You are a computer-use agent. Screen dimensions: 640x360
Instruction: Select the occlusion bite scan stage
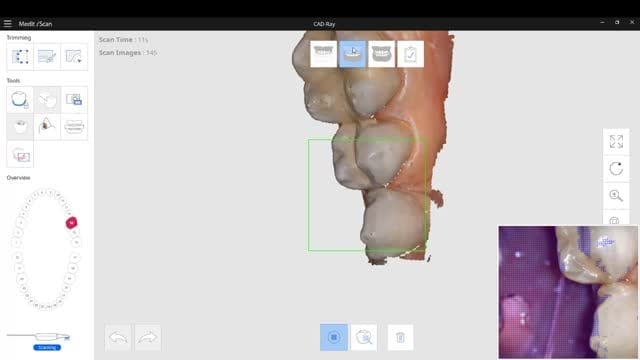click(381, 54)
